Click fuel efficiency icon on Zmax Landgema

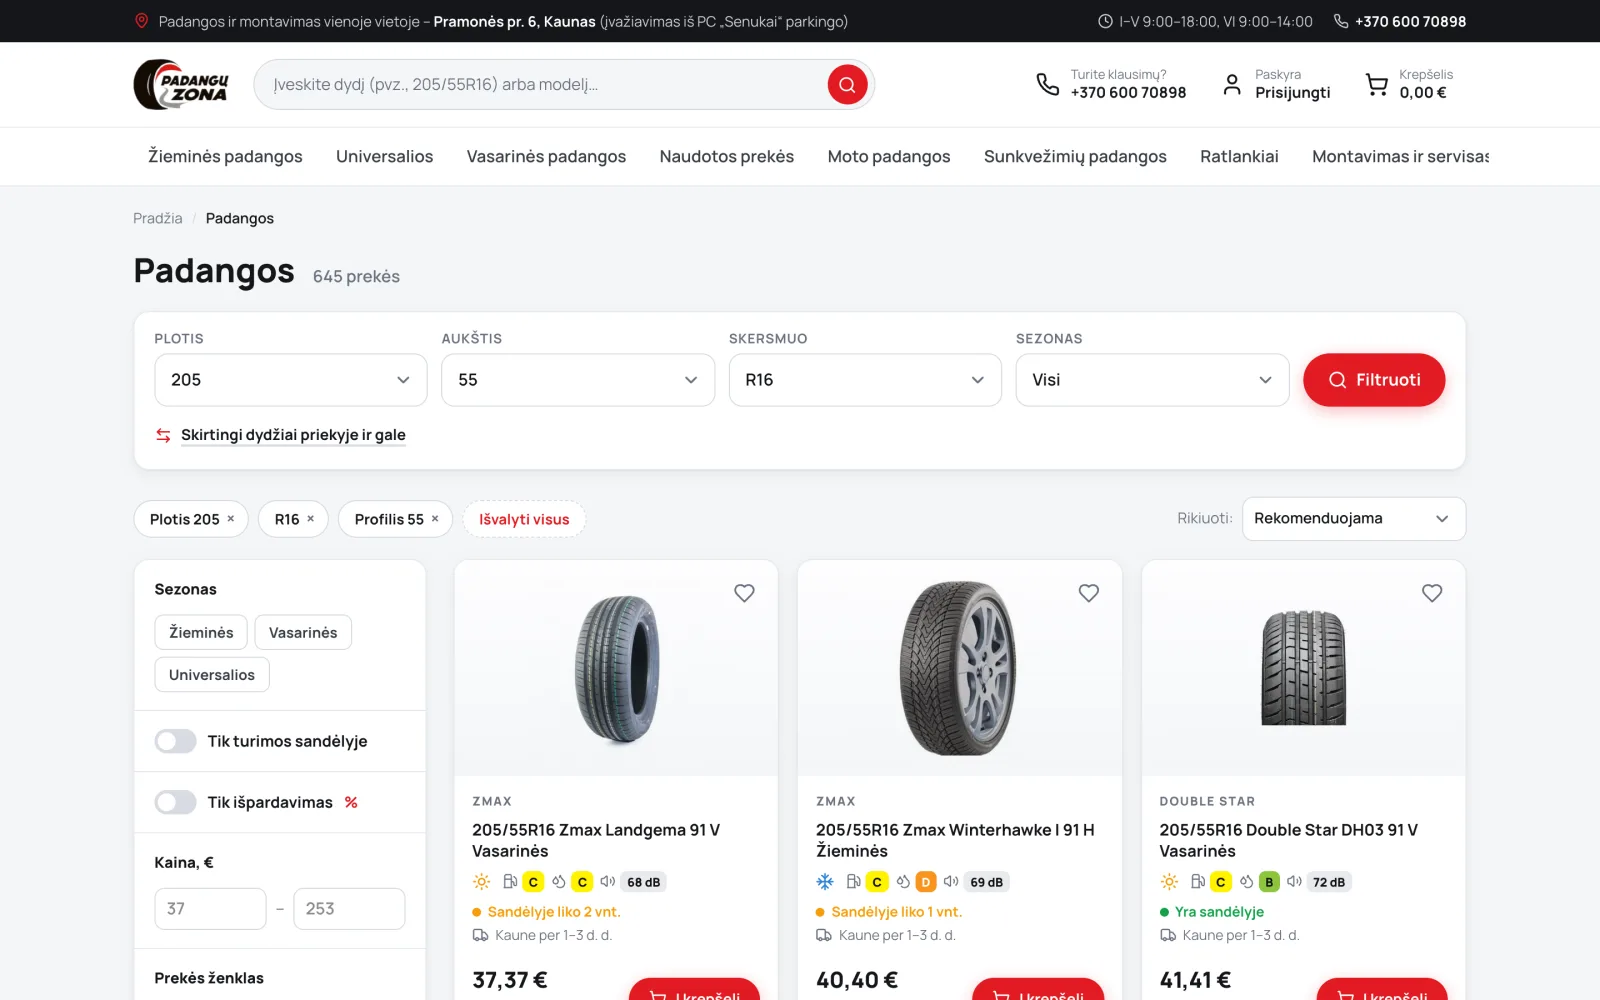[x=510, y=882]
